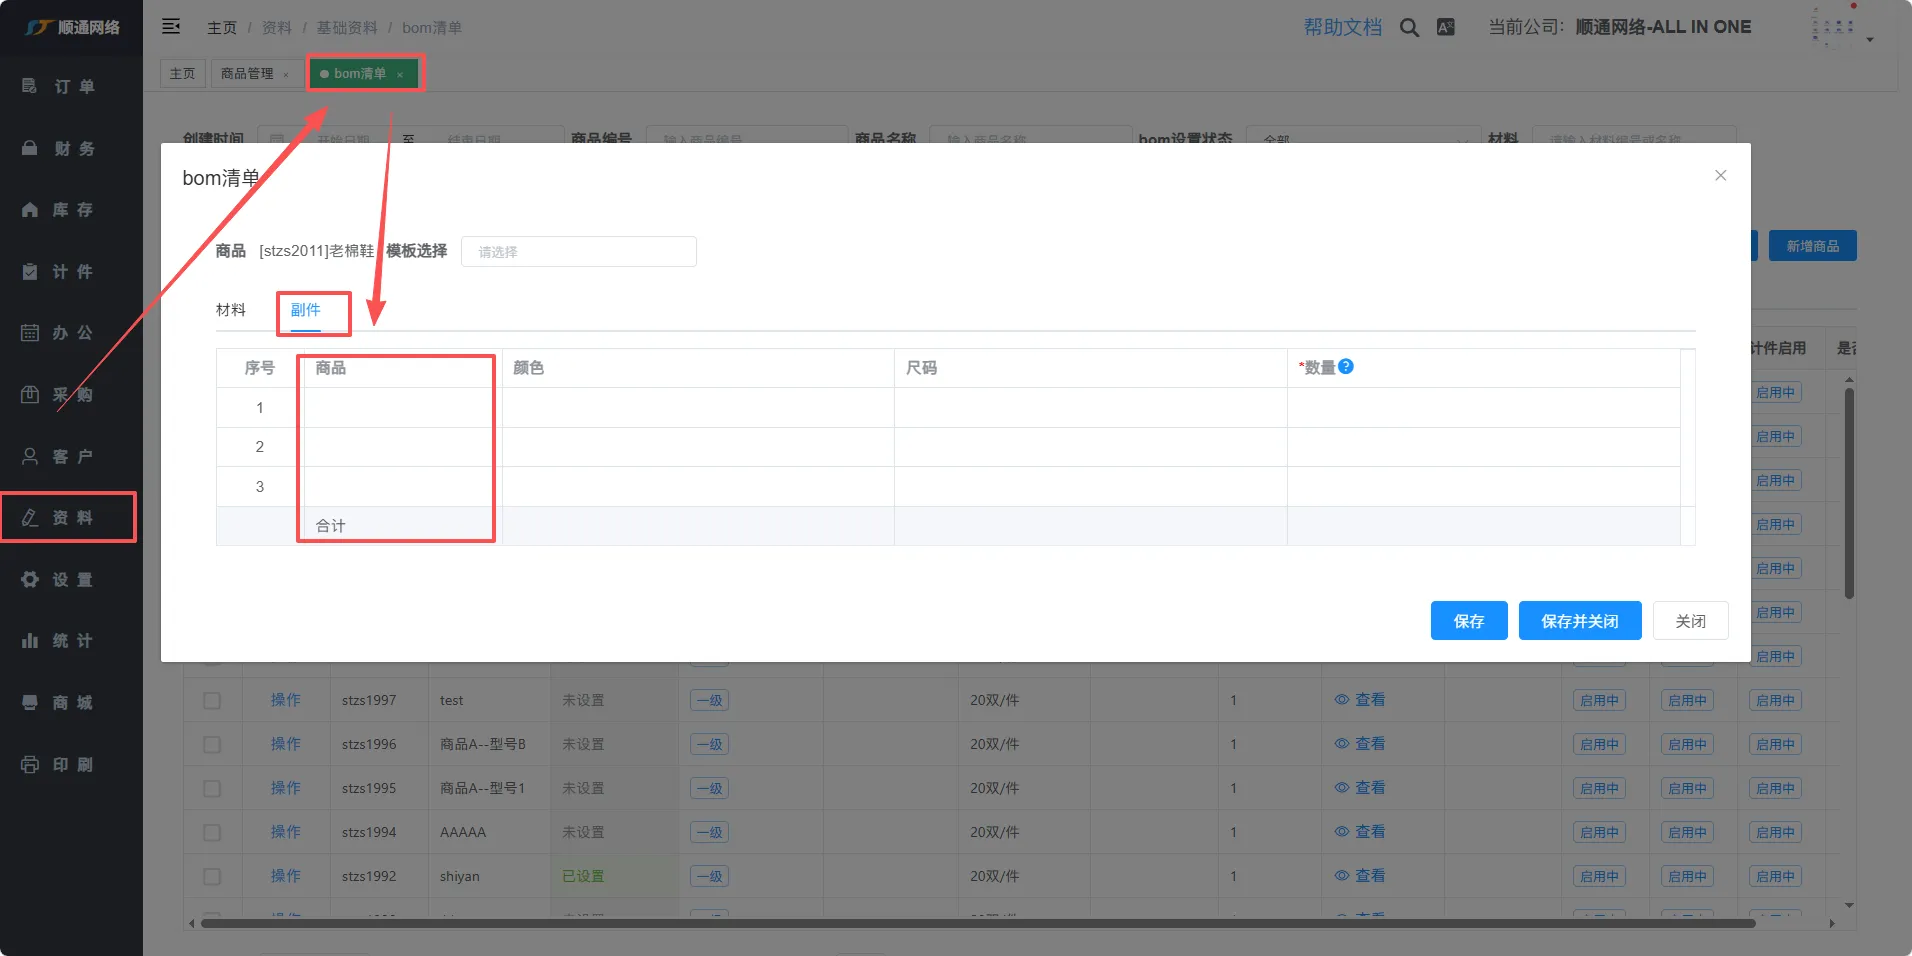Open the 模板选择 dropdown

tap(578, 252)
